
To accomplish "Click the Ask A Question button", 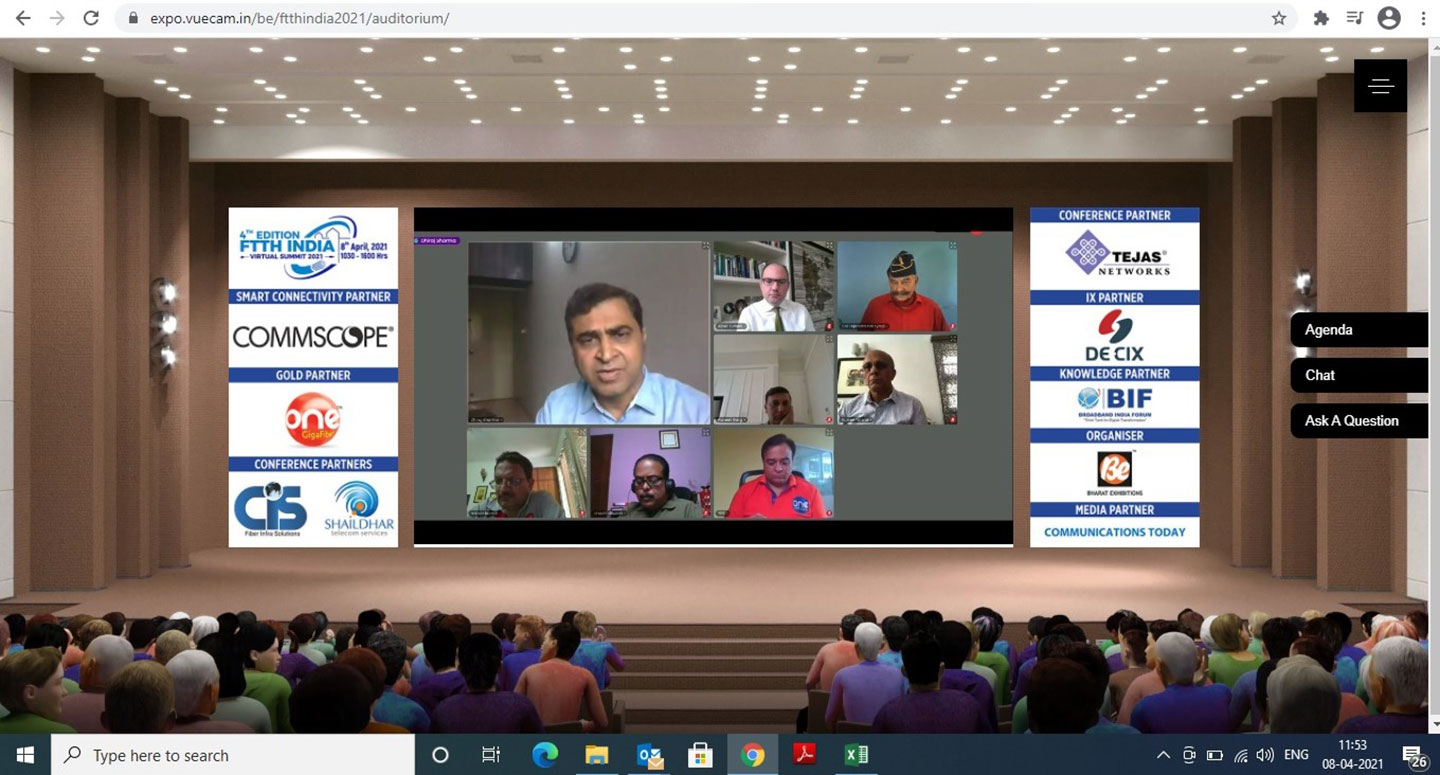I will 1360,421.
